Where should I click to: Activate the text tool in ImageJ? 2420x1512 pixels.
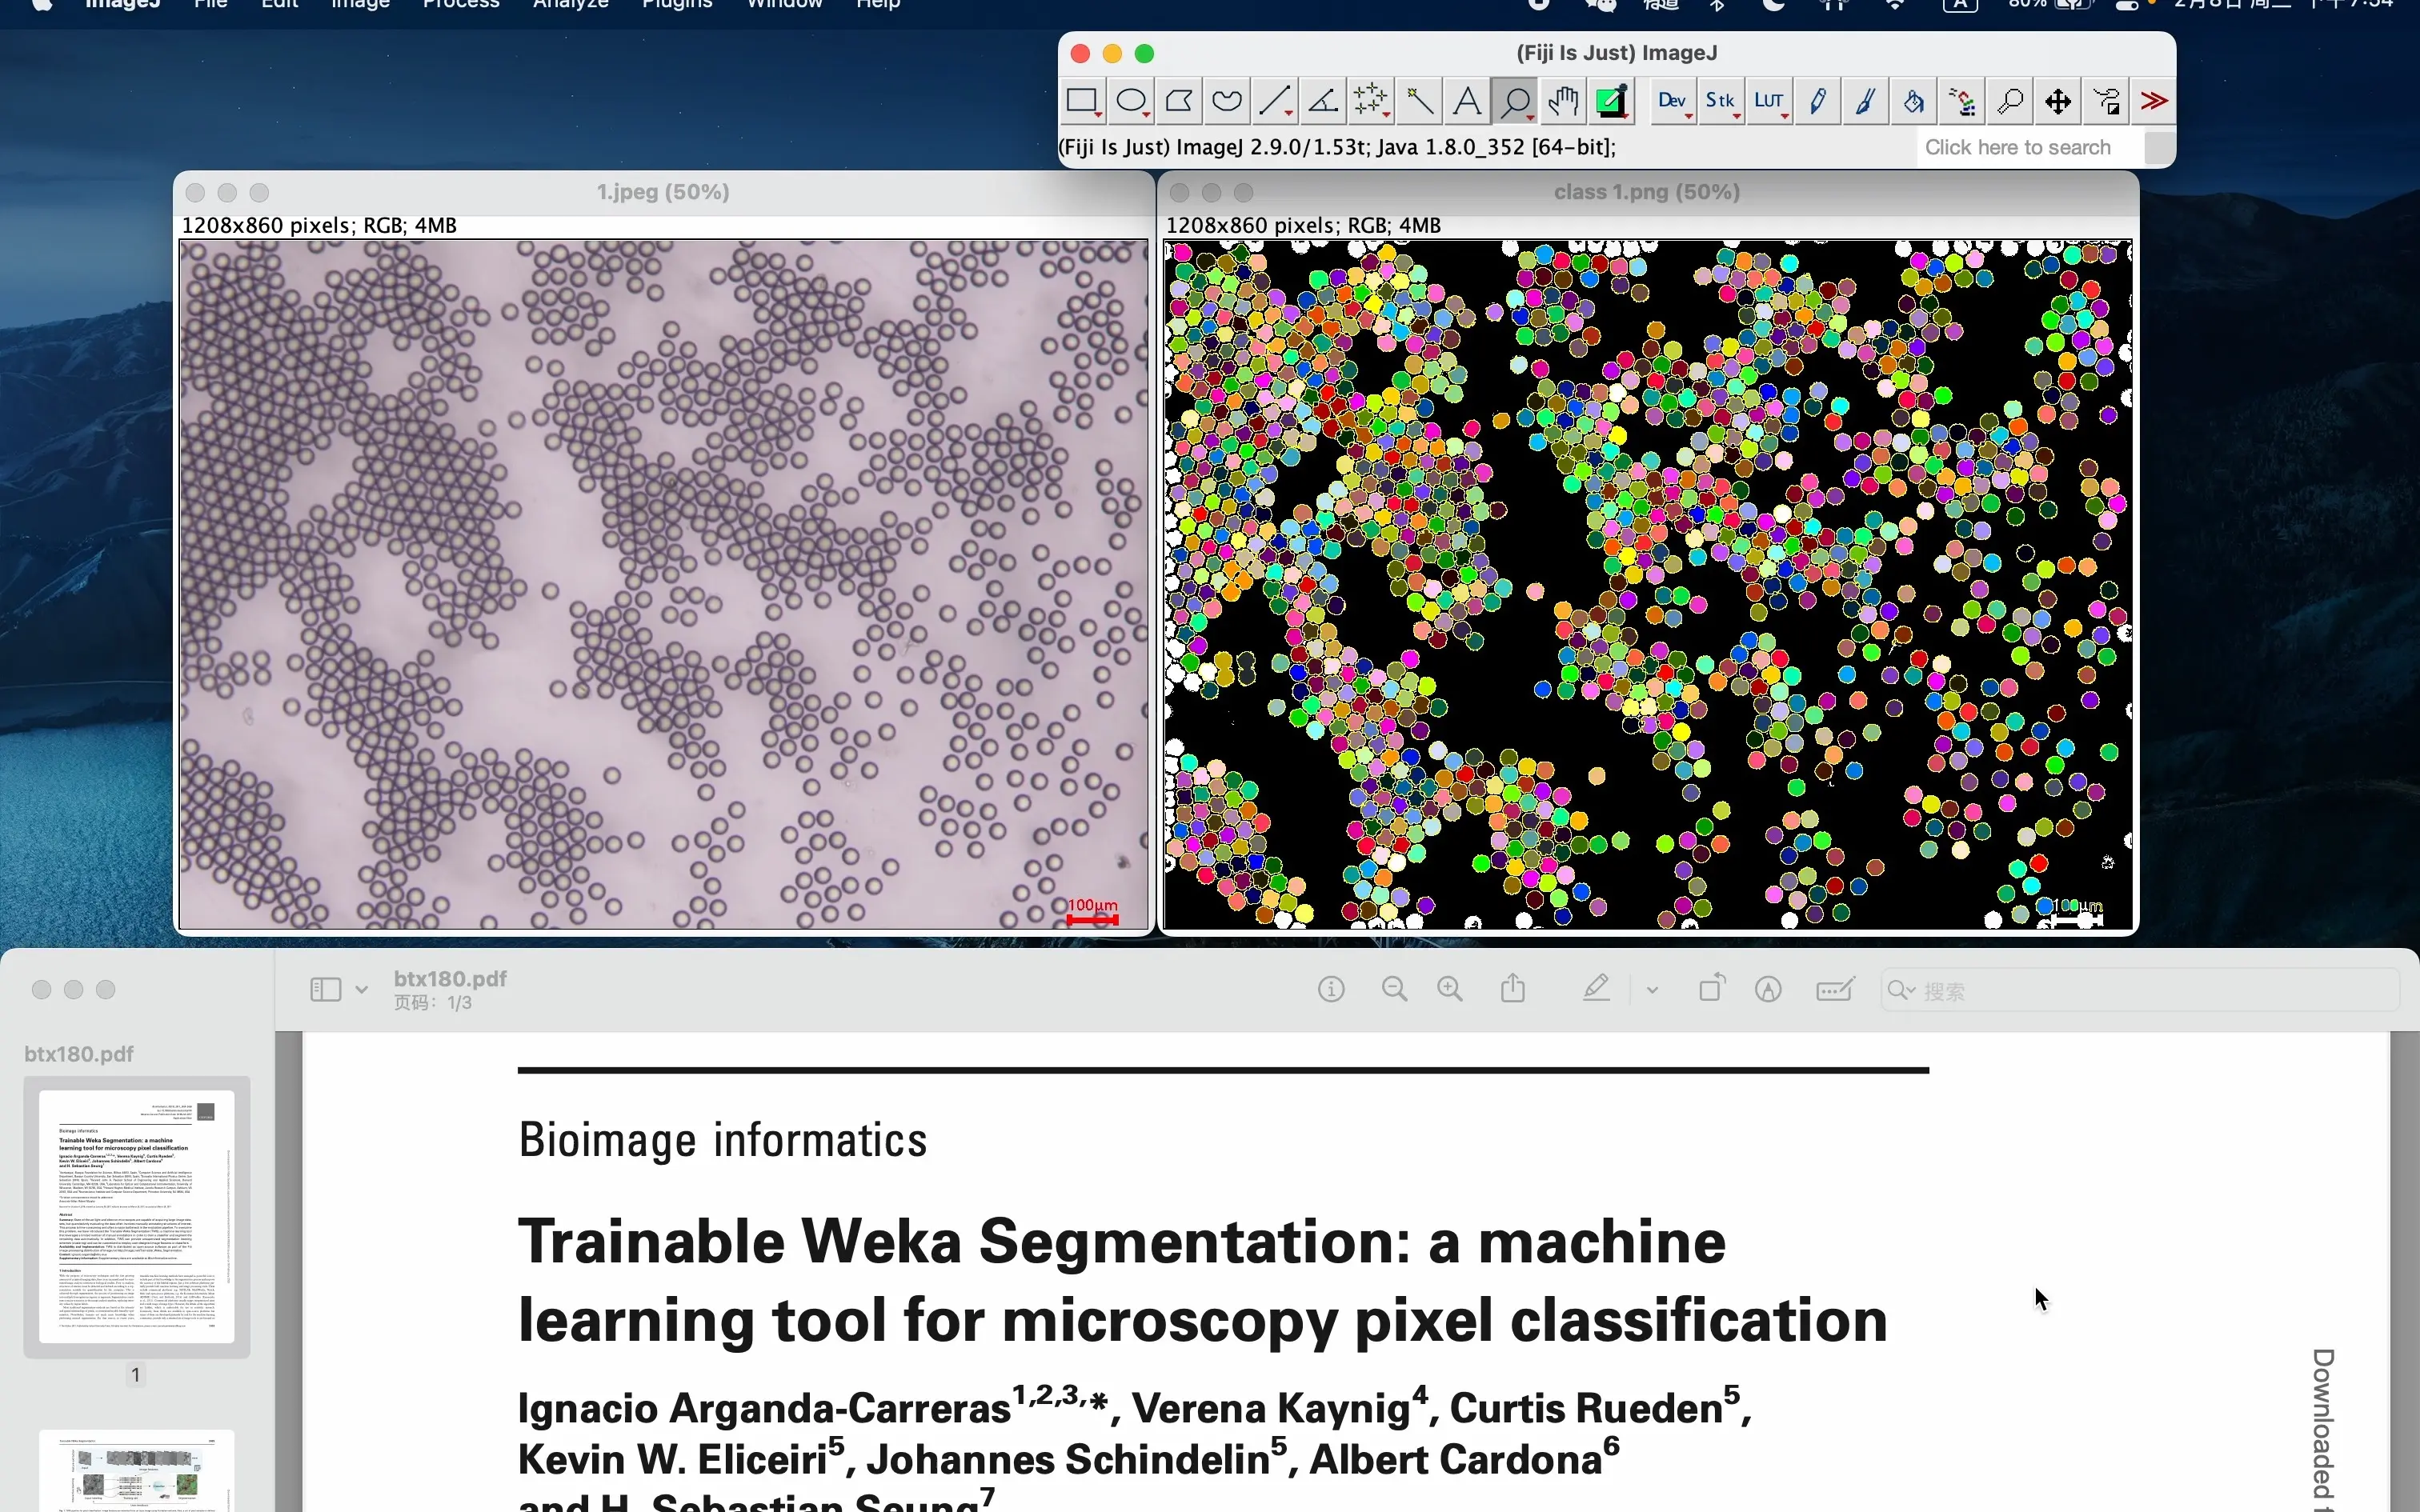1466,100
